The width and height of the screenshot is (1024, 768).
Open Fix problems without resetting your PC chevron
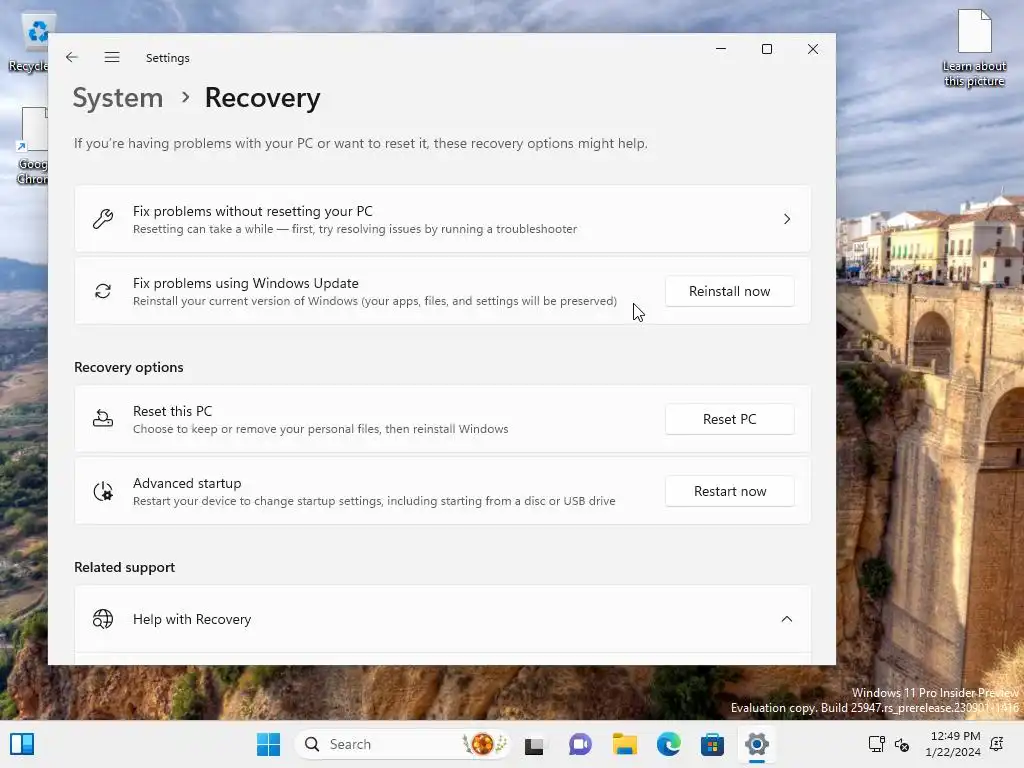(x=787, y=219)
